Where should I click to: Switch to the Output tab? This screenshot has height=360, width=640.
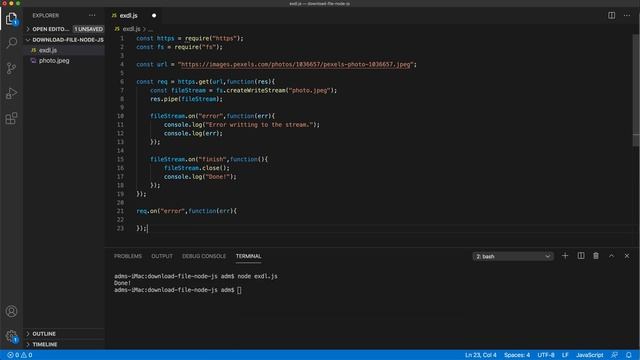(x=162, y=256)
